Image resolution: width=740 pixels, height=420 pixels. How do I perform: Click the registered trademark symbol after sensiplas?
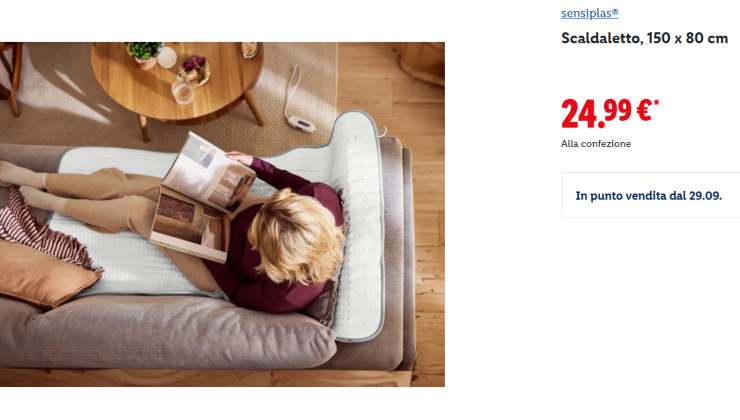pyautogui.click(x=615, y=11)
